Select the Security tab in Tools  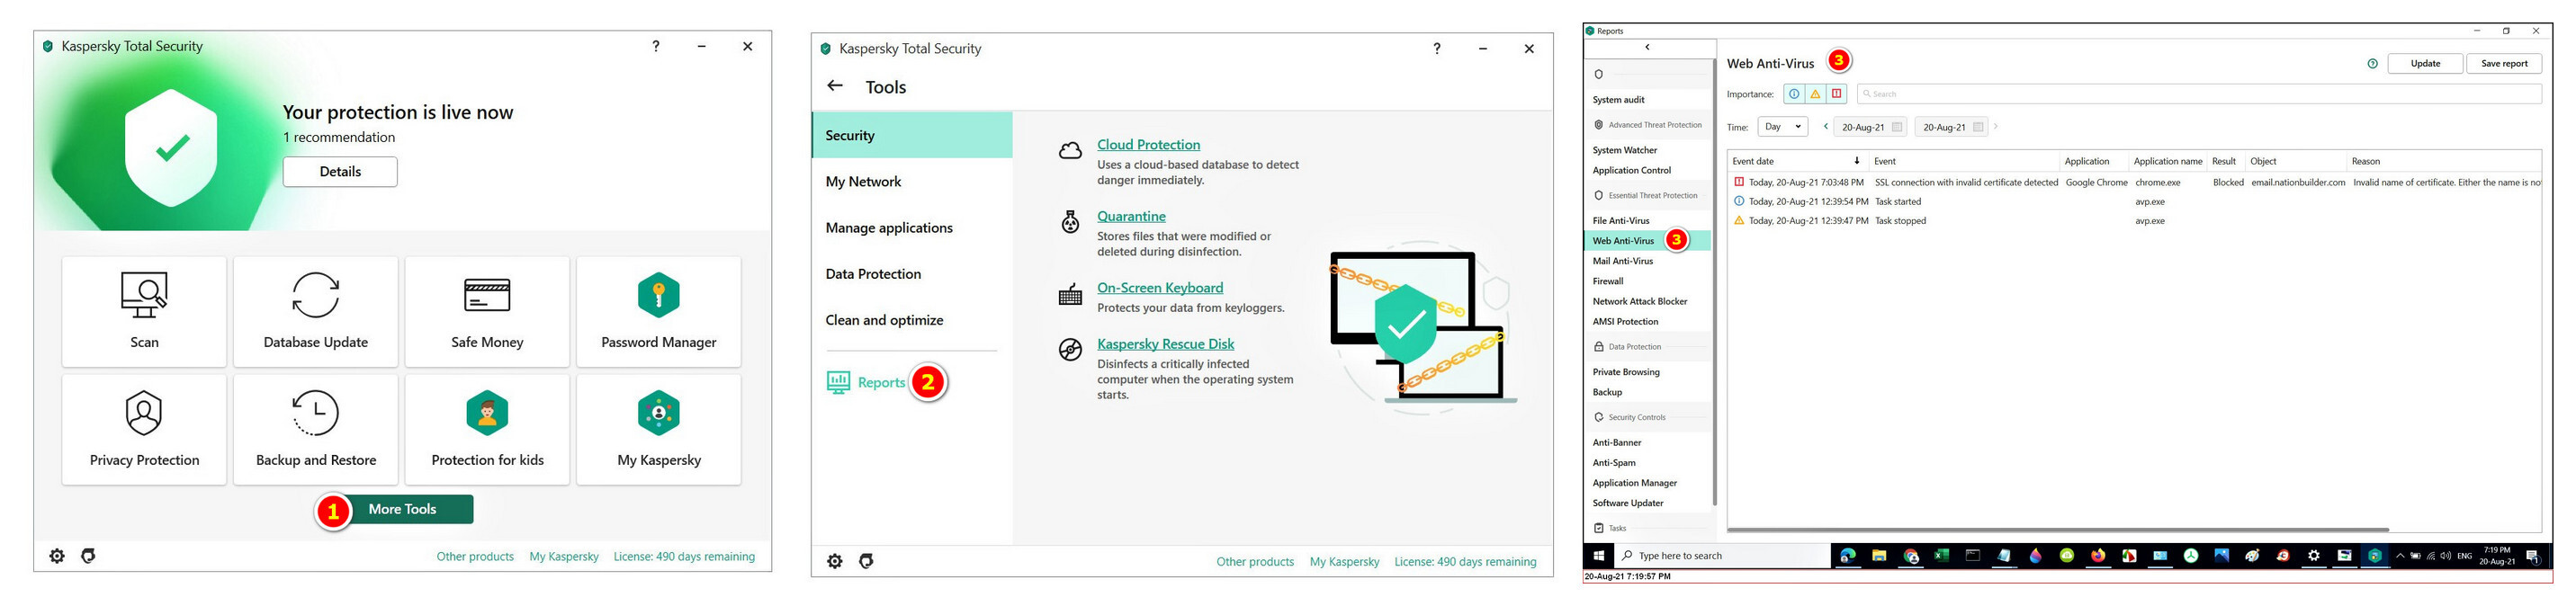(x=912, y=135)
